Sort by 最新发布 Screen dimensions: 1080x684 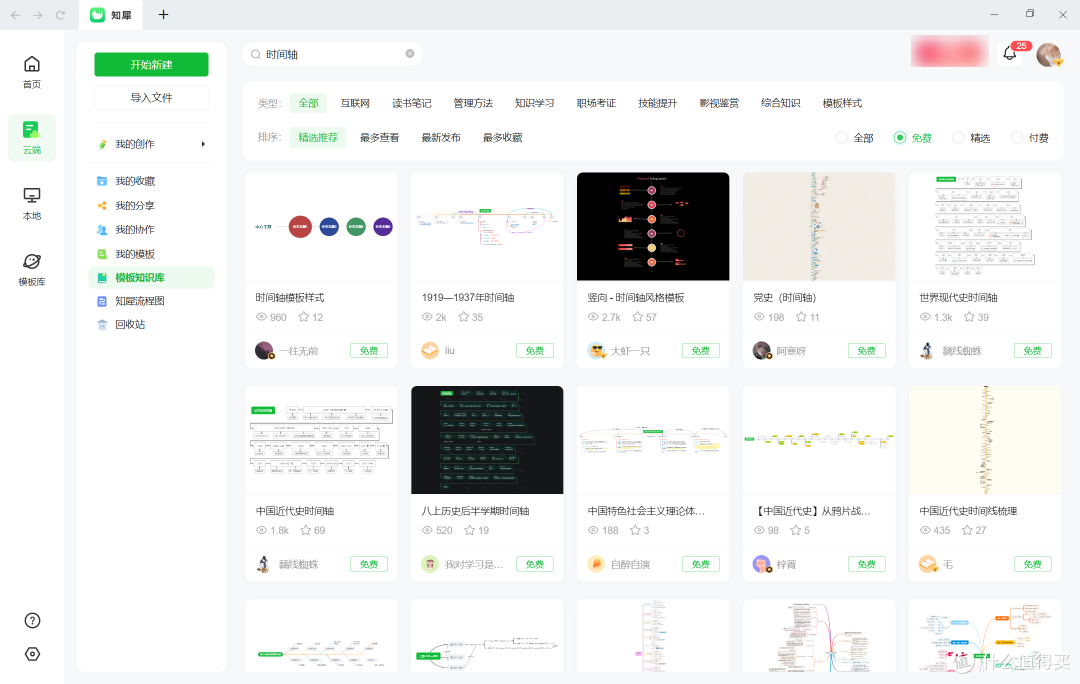[x=441, y=138]
